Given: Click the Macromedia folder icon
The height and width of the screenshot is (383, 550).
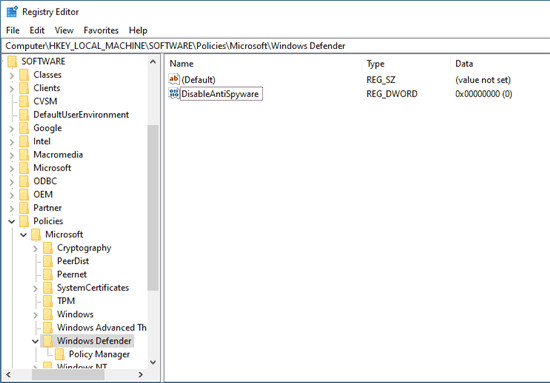Looking at the screenshot, I should (24, 155).
